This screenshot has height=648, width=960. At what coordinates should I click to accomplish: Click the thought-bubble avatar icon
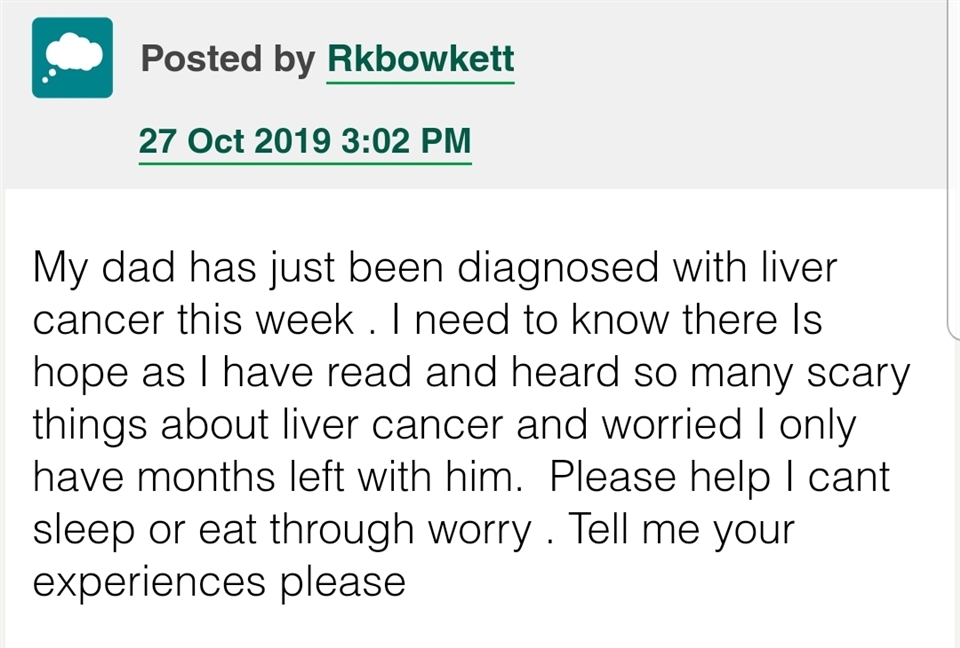coord(72,58)
